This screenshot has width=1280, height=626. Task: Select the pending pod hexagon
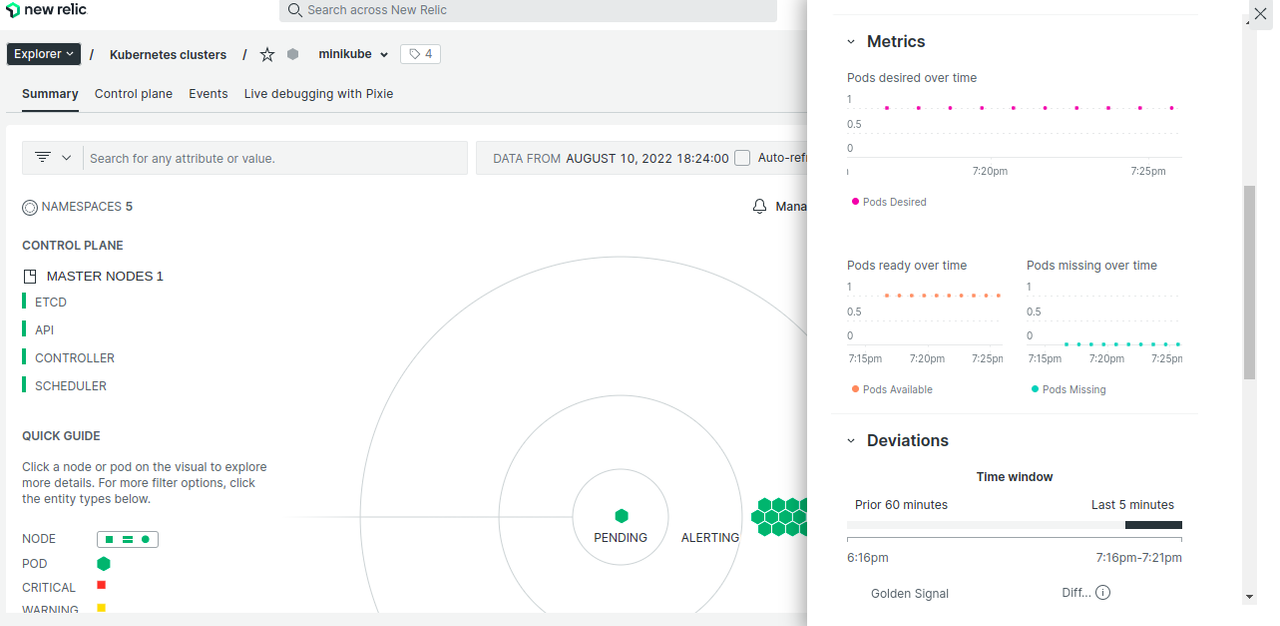tap(621, 516)
